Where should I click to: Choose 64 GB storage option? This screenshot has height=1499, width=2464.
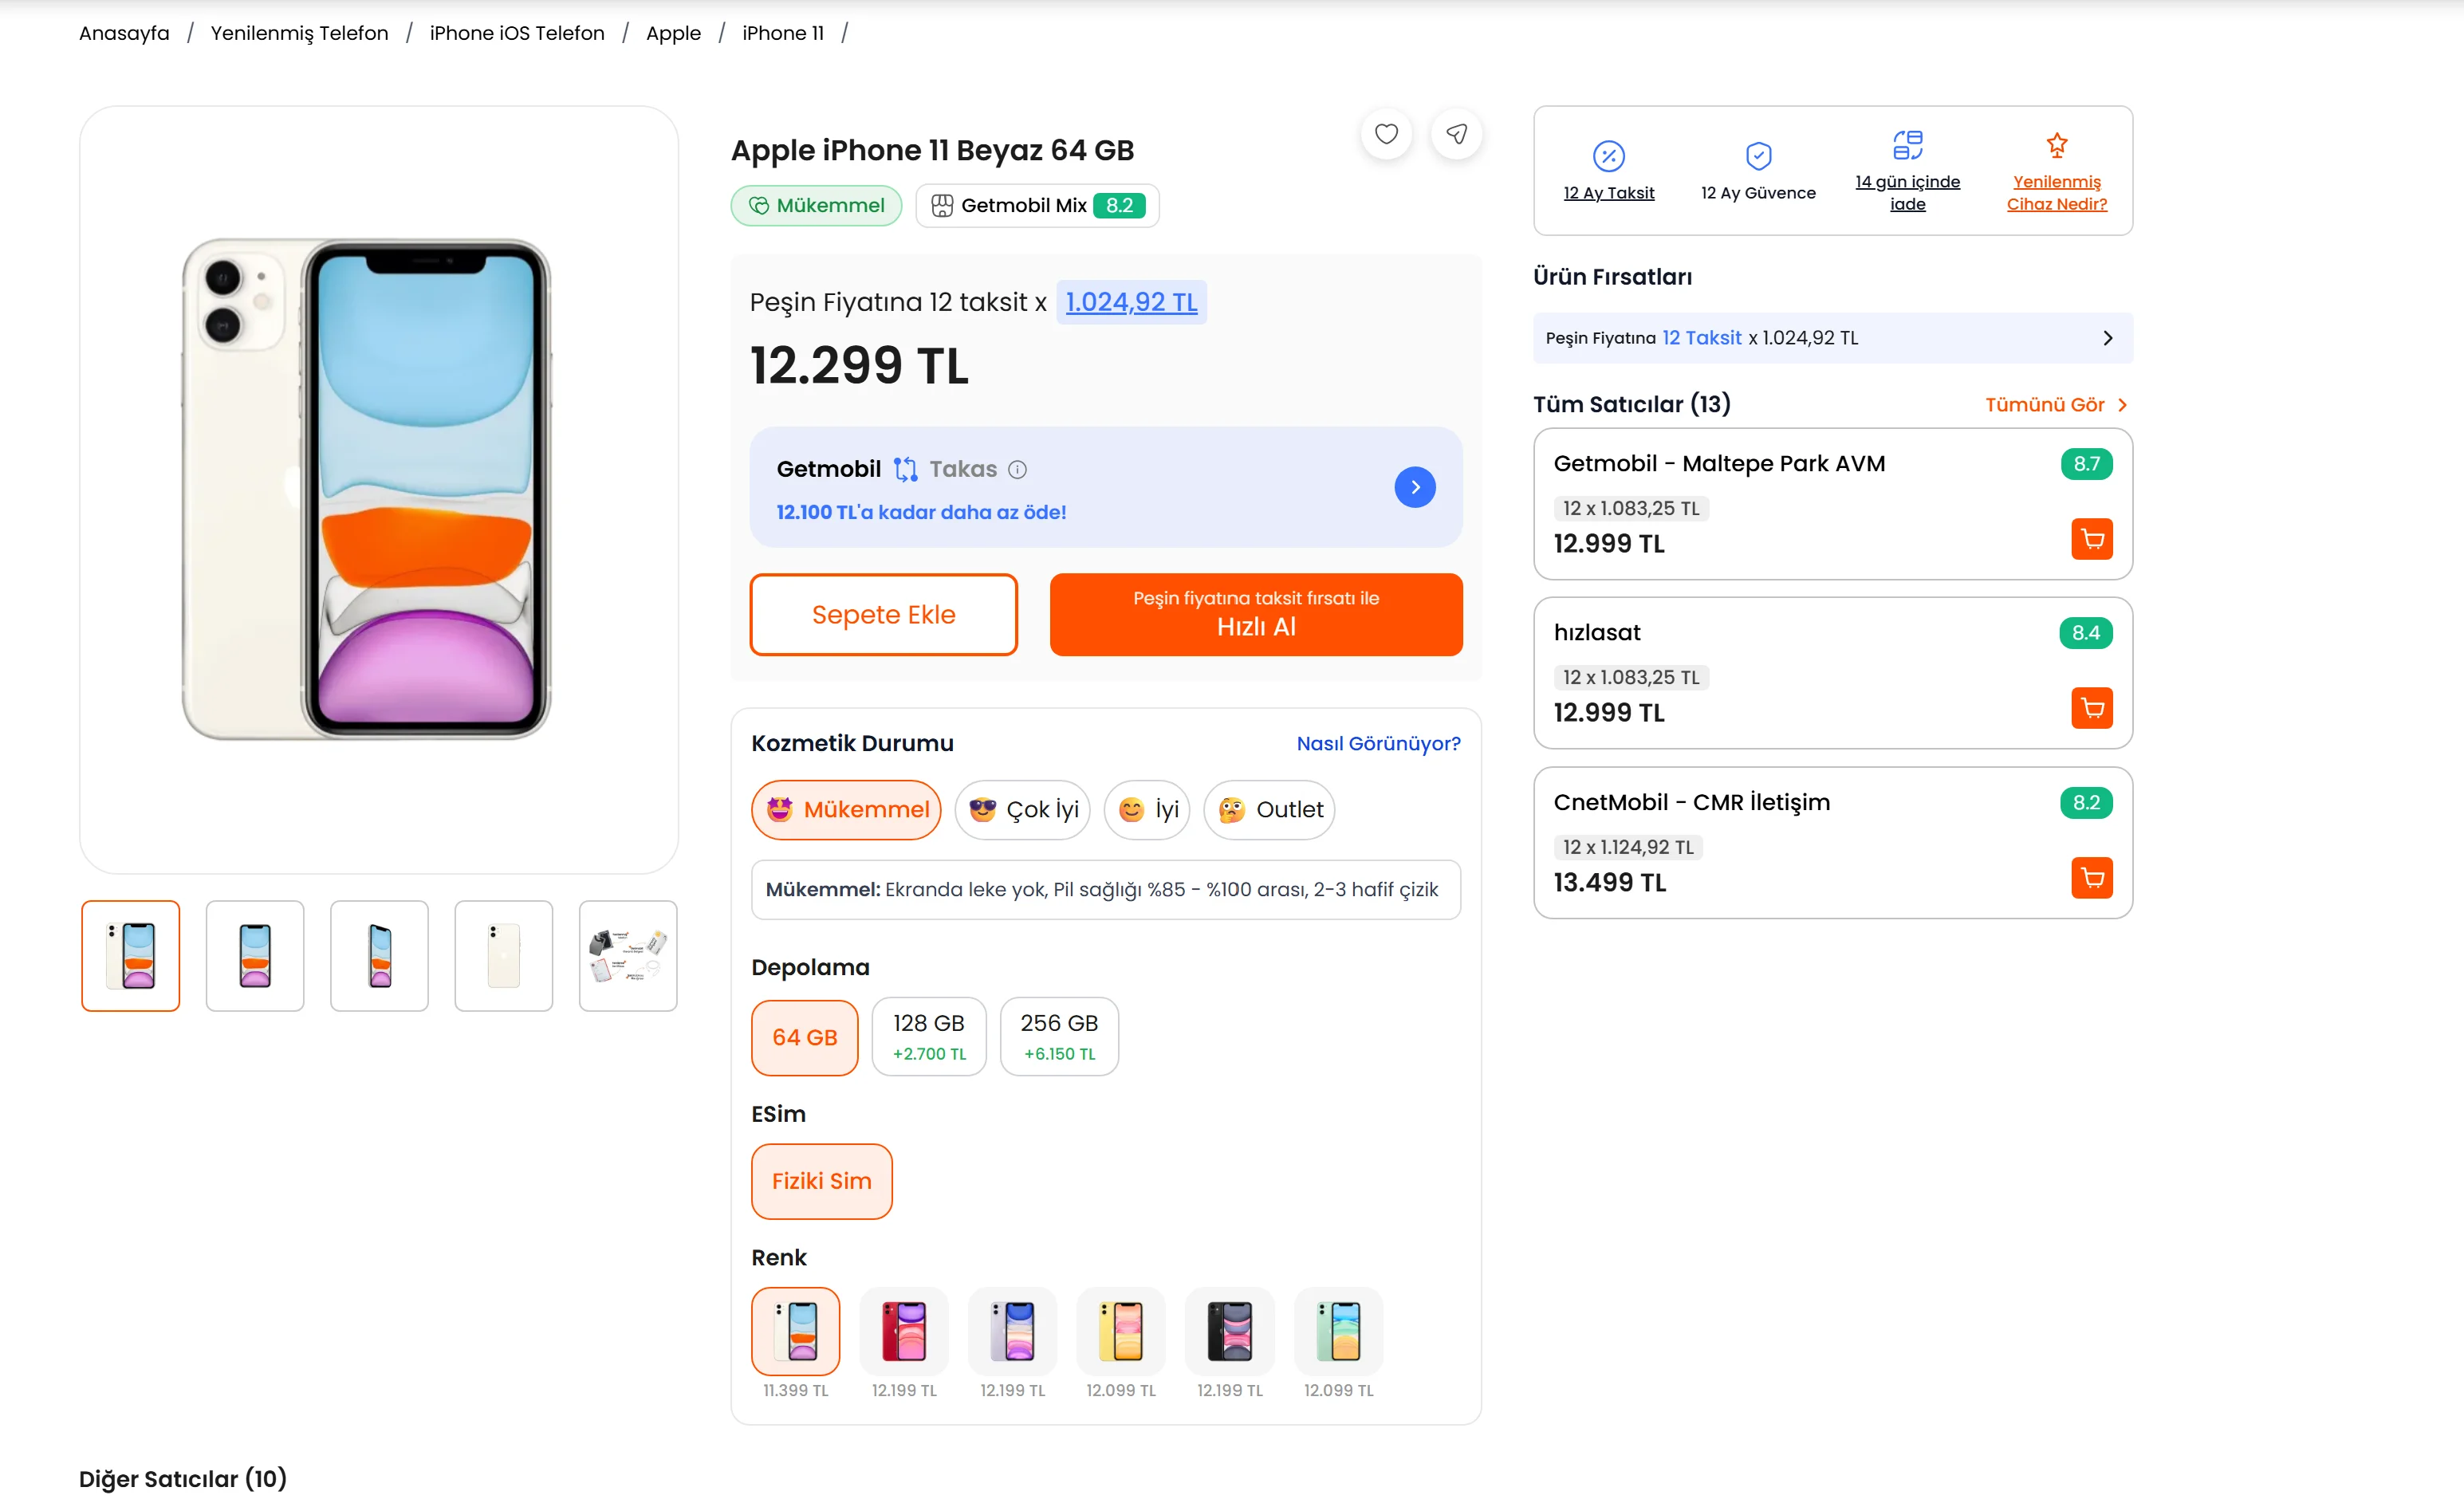[804, 1037]
